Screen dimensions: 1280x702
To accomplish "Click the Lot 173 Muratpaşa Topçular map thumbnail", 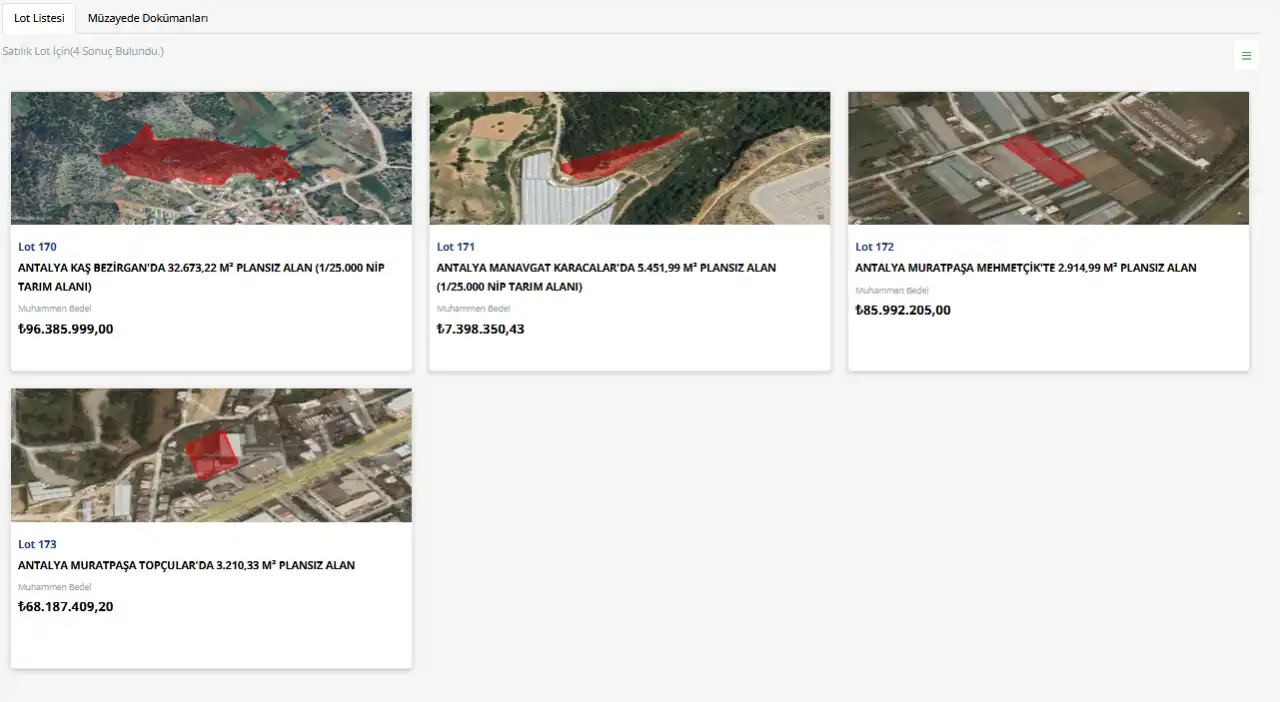I will click(210, 454).
